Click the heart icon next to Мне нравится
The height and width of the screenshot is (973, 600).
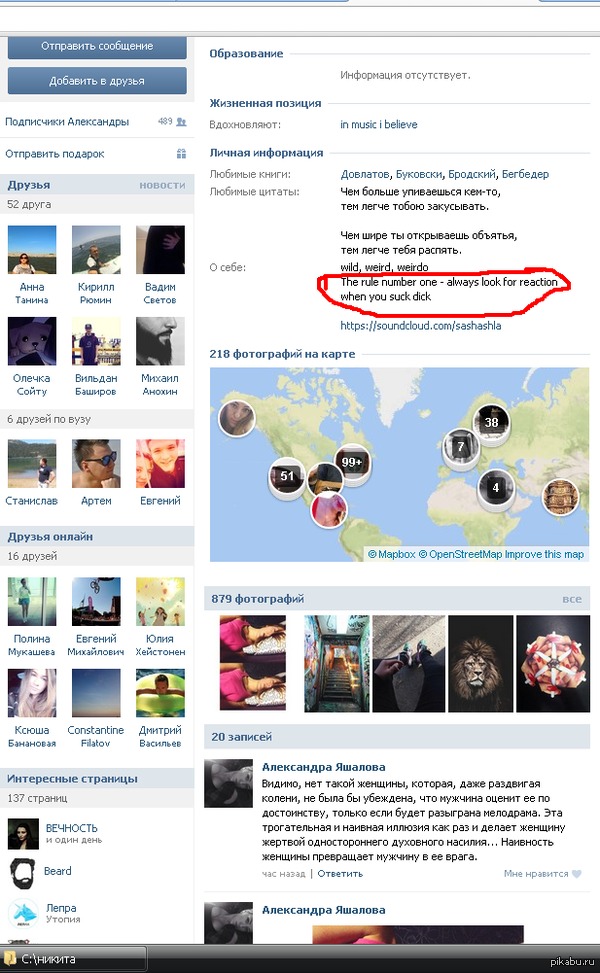[576, 874]
